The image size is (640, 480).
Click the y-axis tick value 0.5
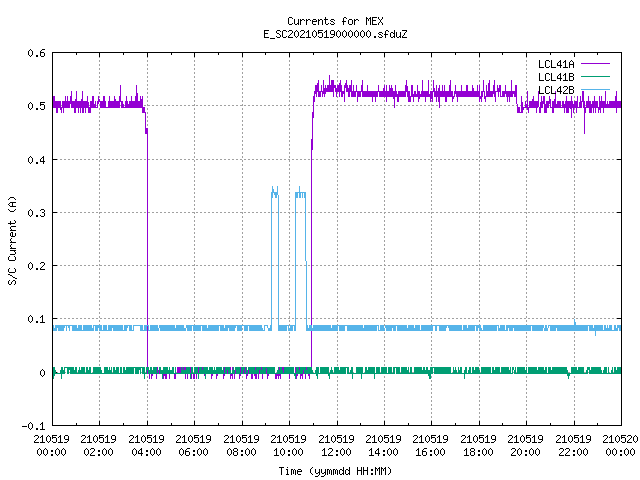pyautogui.click(x=36, y=106)
